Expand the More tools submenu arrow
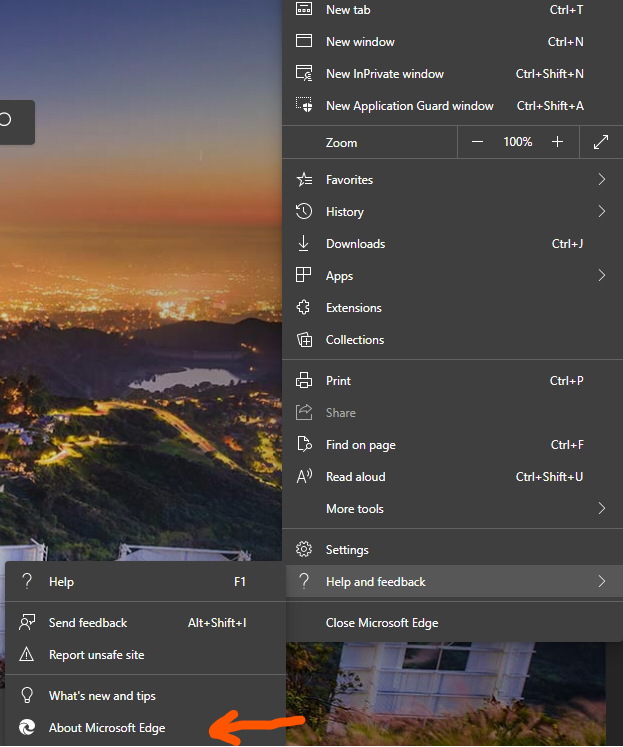Viewport: 623px width, 747px height. (601, 509)
